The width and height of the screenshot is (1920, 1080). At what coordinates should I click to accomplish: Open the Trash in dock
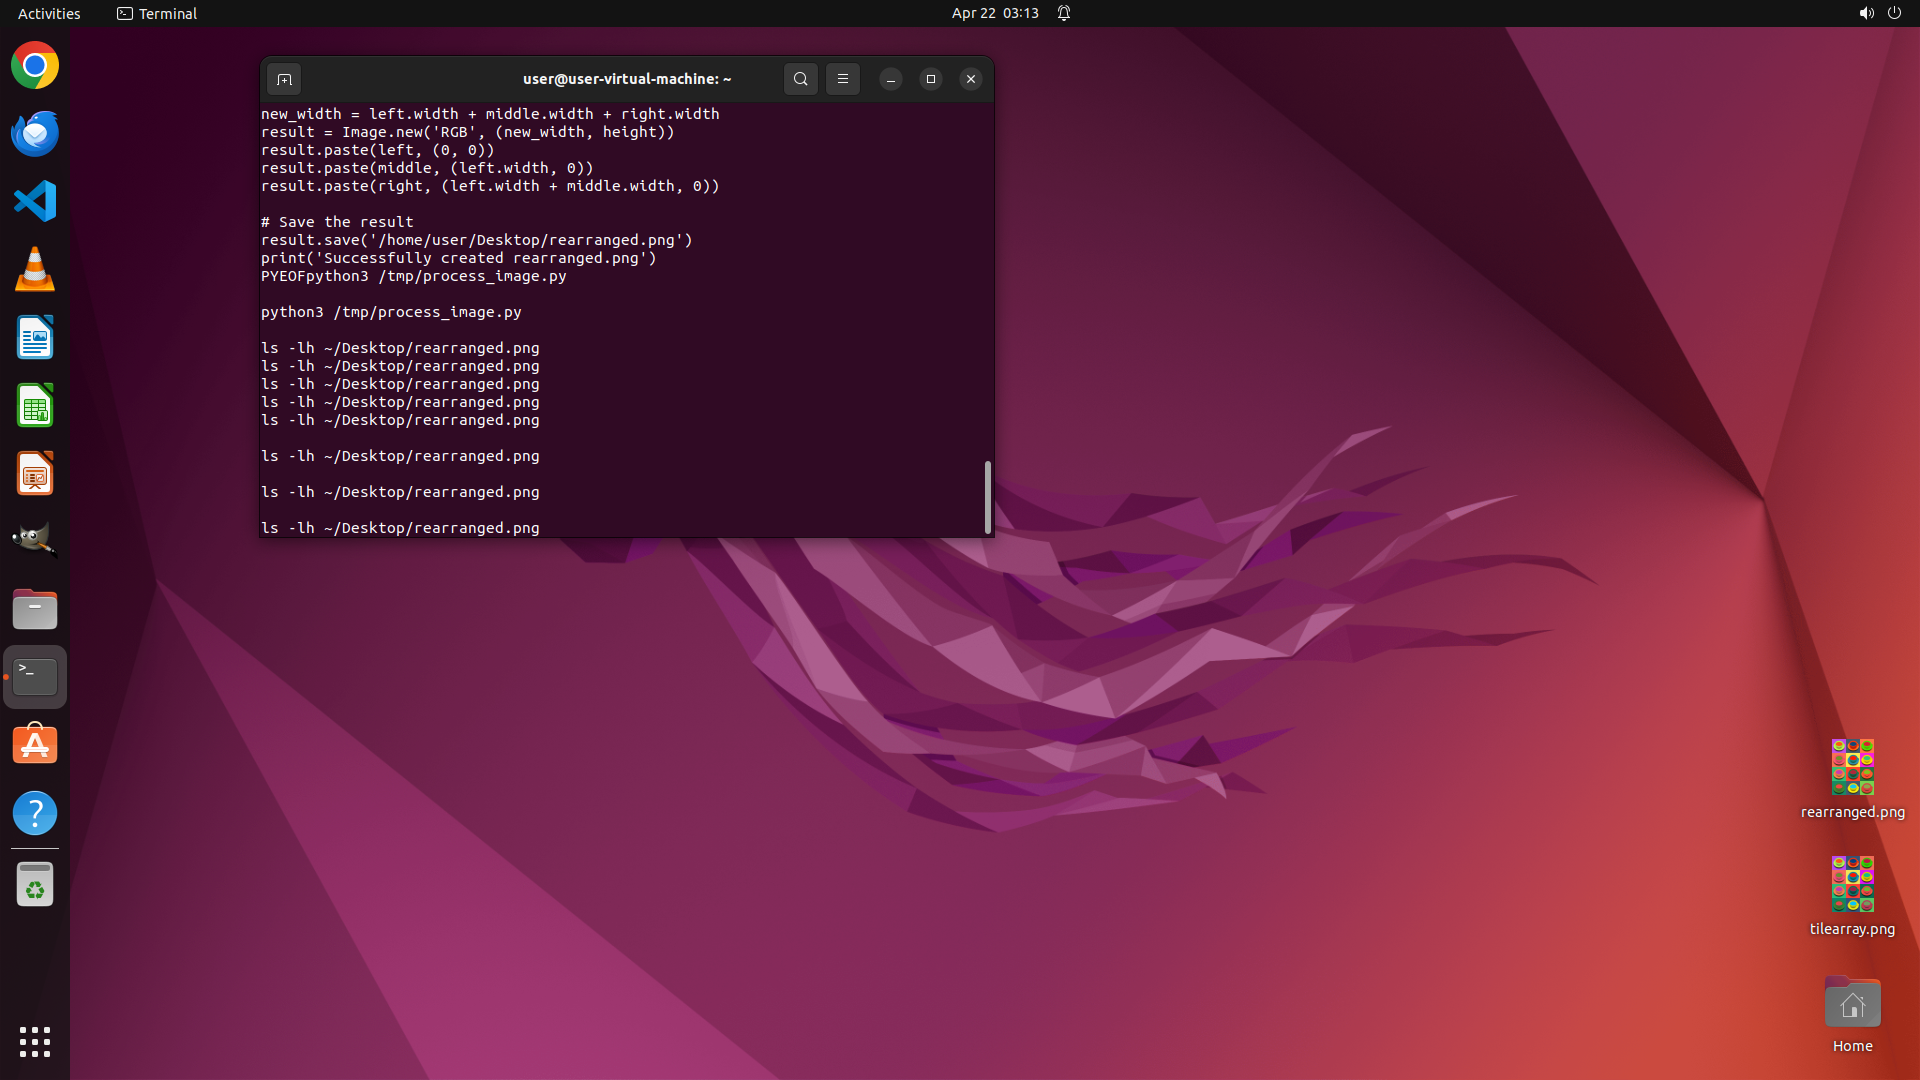pyautogui.click(x=35, y=885)
